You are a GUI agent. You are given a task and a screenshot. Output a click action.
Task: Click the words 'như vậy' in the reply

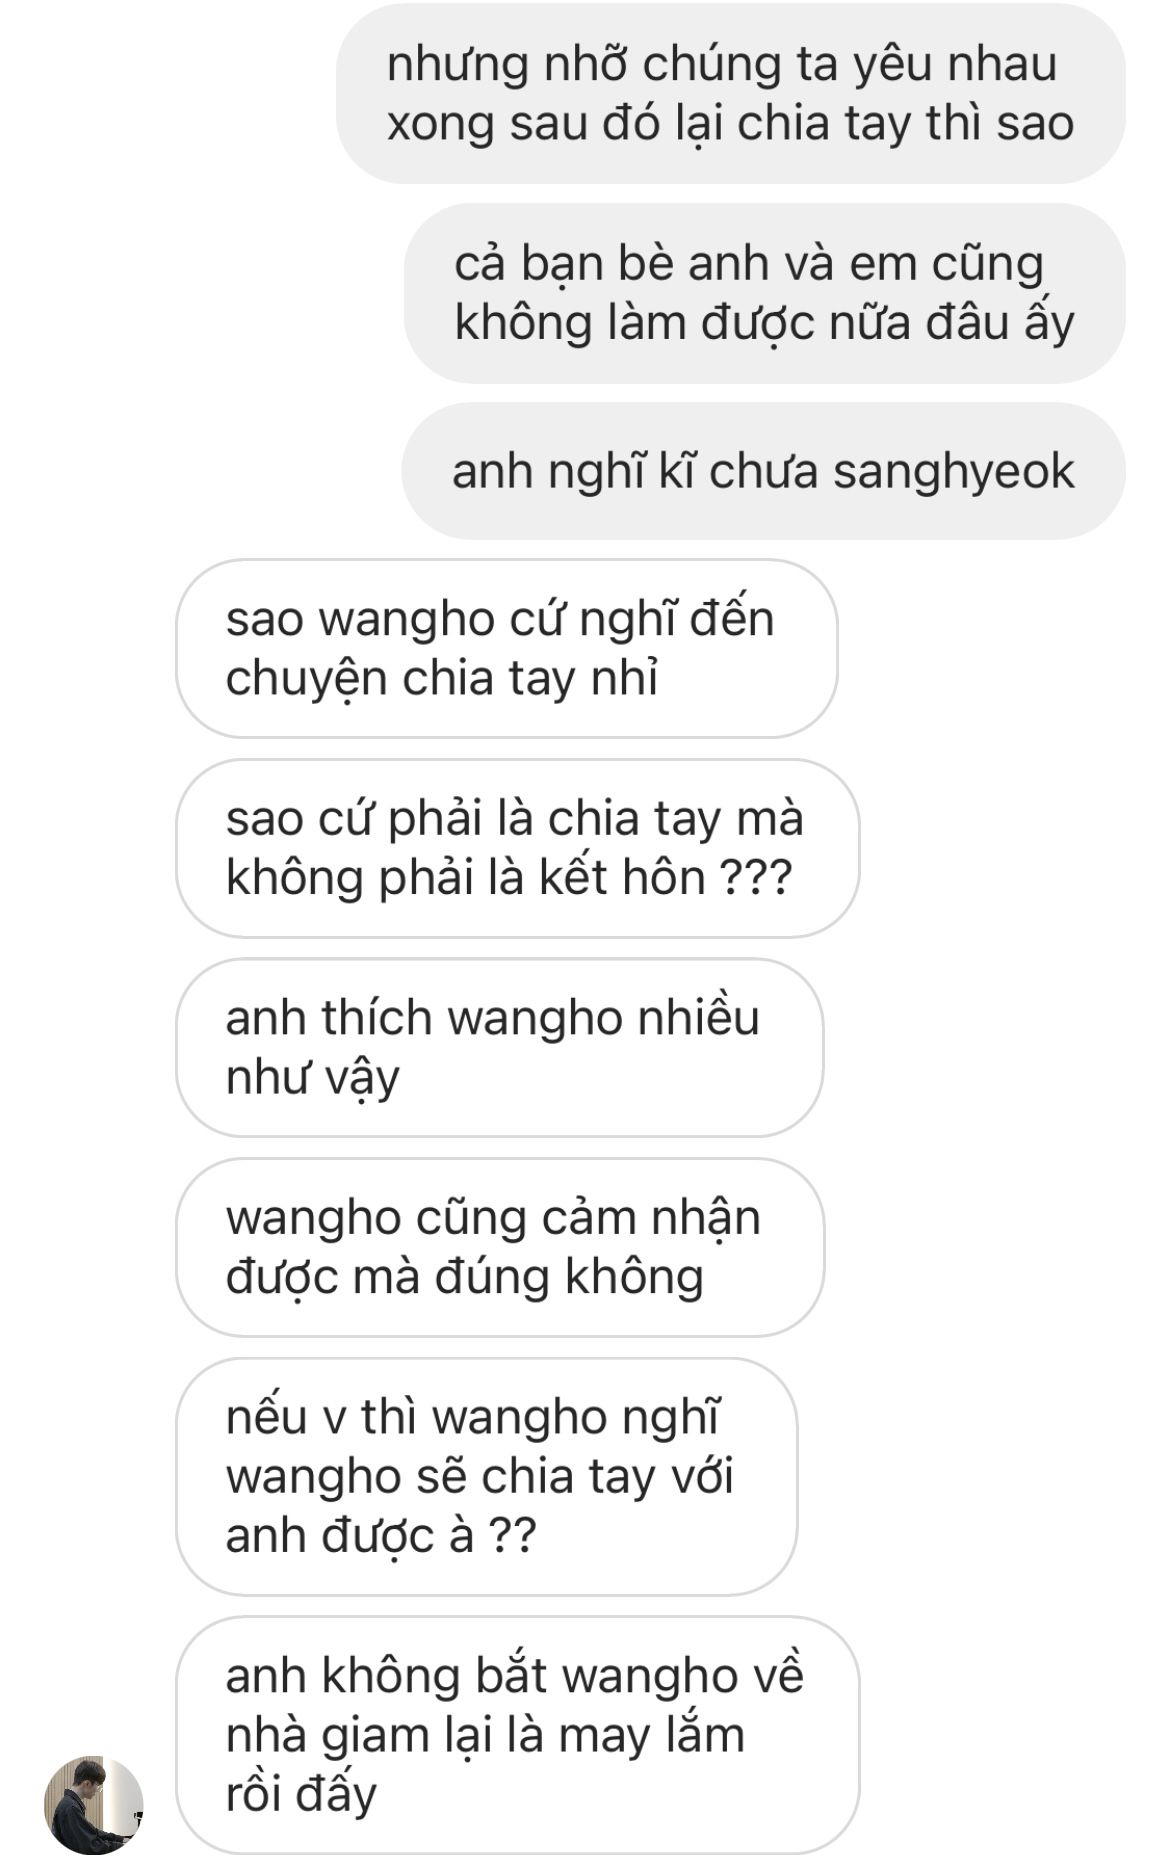tap(313, 1077)
